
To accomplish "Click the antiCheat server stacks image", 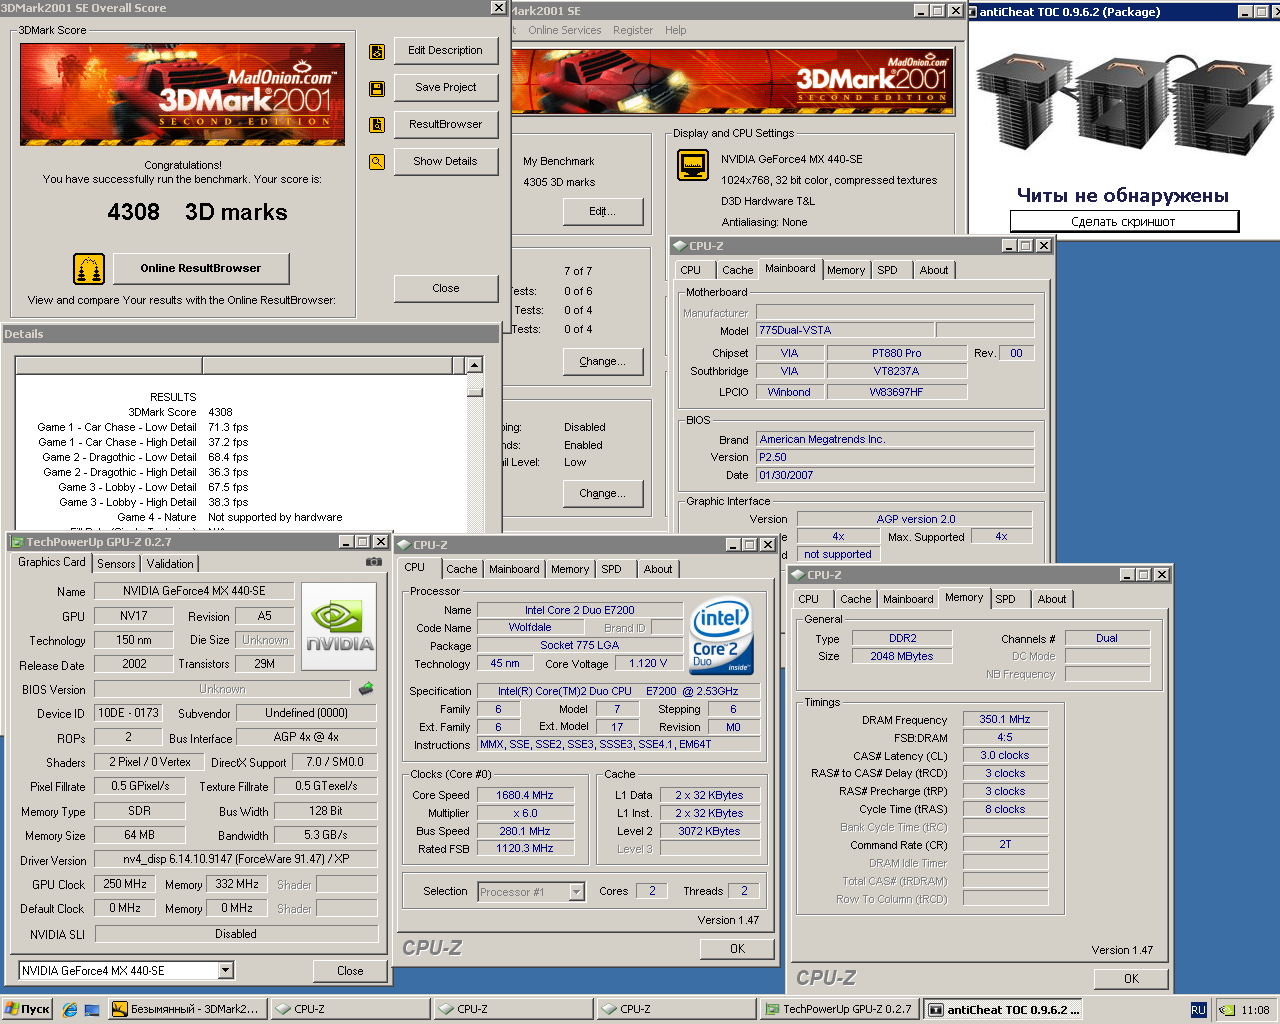I will 1124,103.
